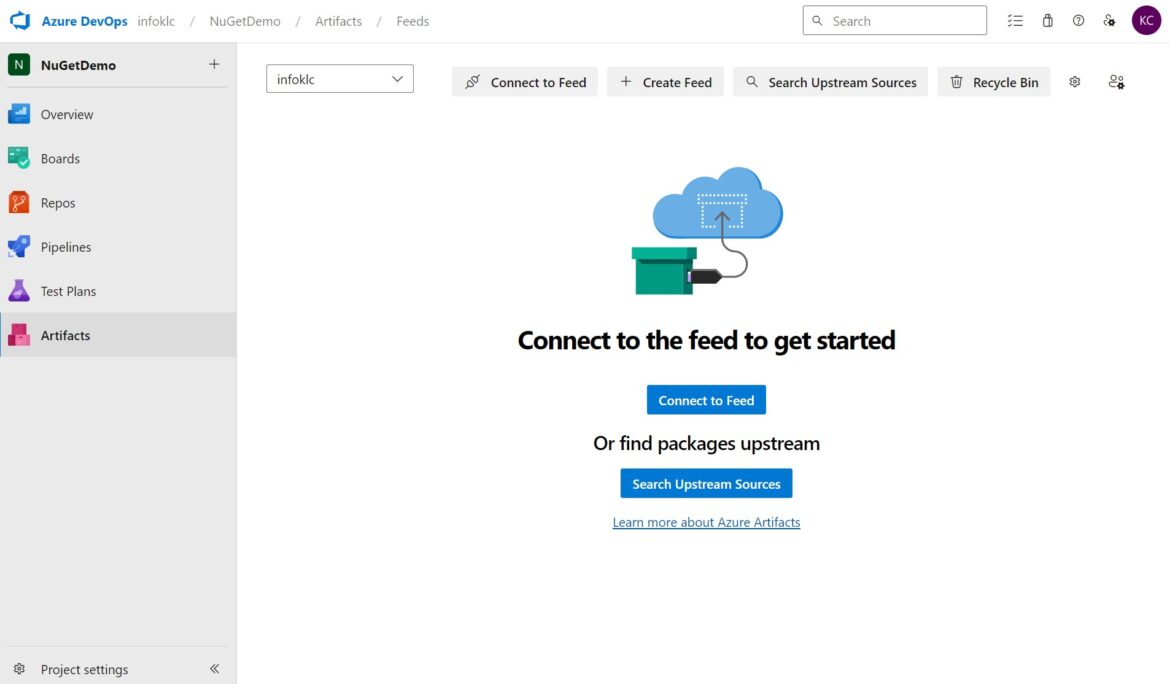Open Project settings at sidebar bottom
Screen dimensions: 1170x684
(85, 669)
